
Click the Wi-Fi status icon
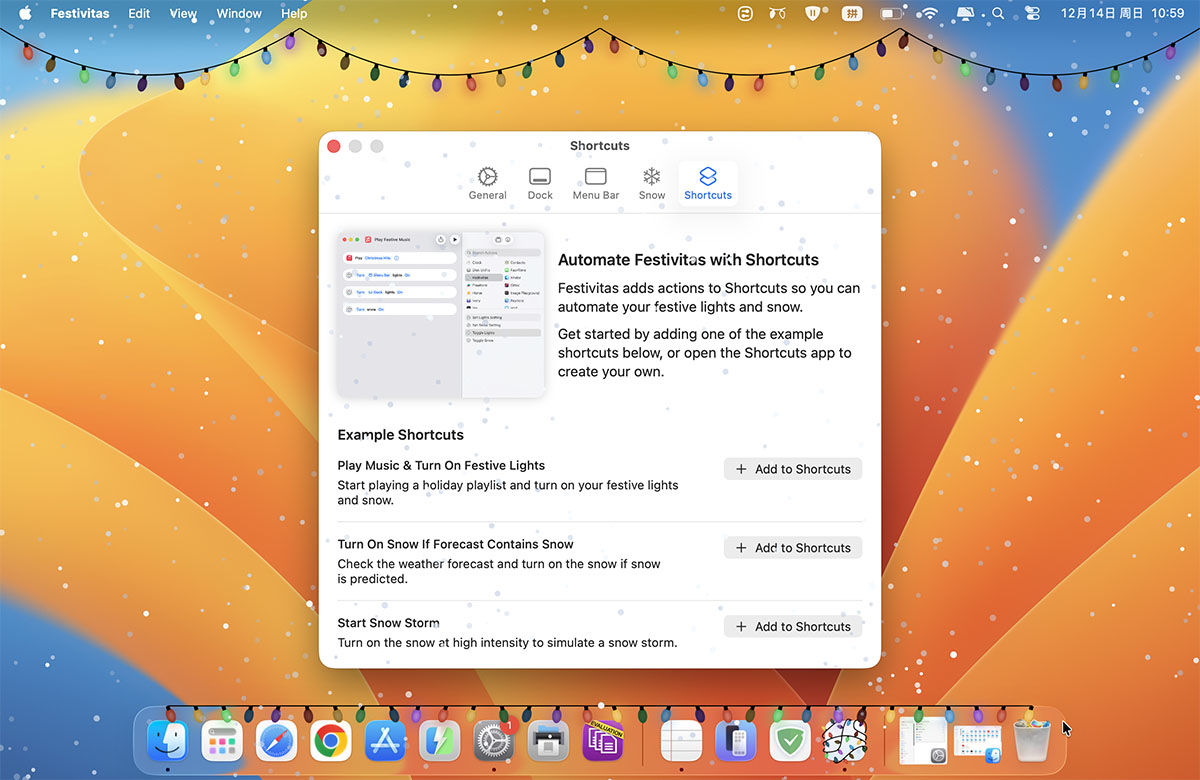click(x=930, y=14)
